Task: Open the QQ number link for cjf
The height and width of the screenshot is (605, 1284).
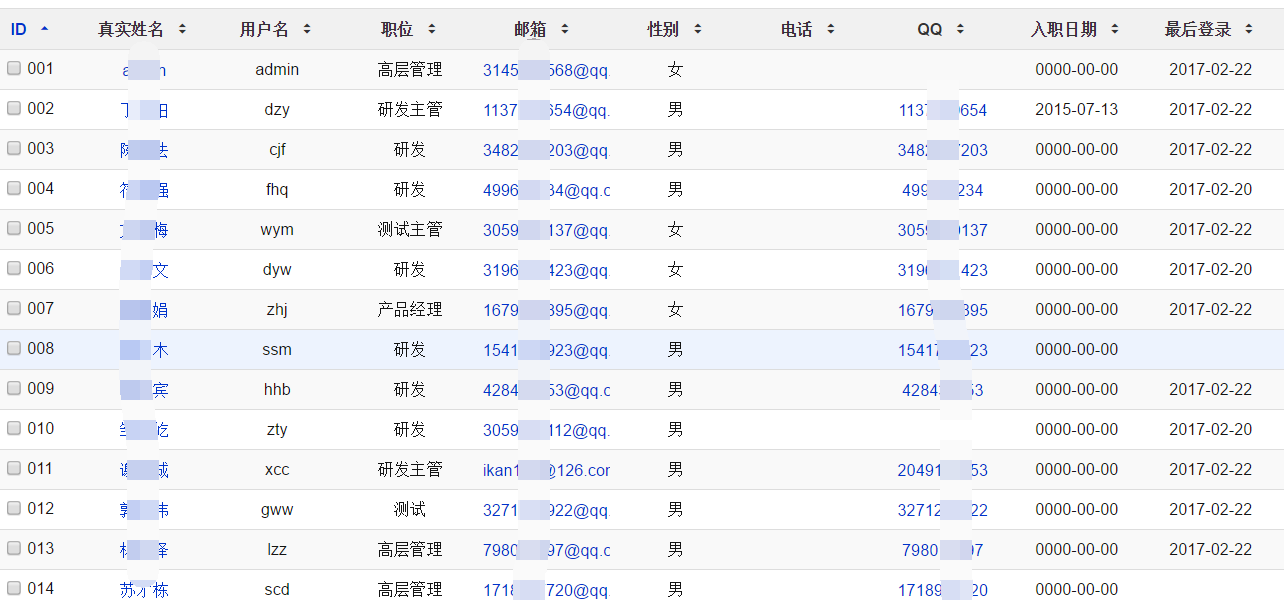Action: 942,150
